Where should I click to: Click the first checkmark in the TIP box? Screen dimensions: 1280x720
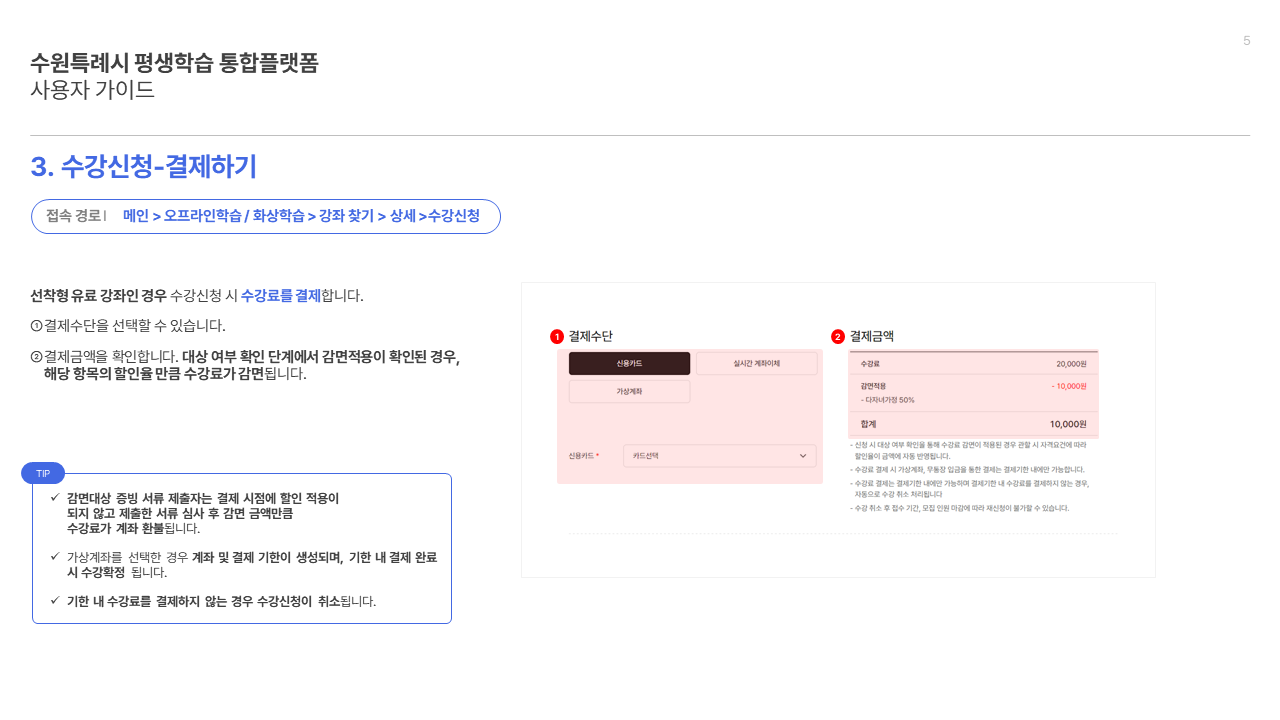click(55, 497)
